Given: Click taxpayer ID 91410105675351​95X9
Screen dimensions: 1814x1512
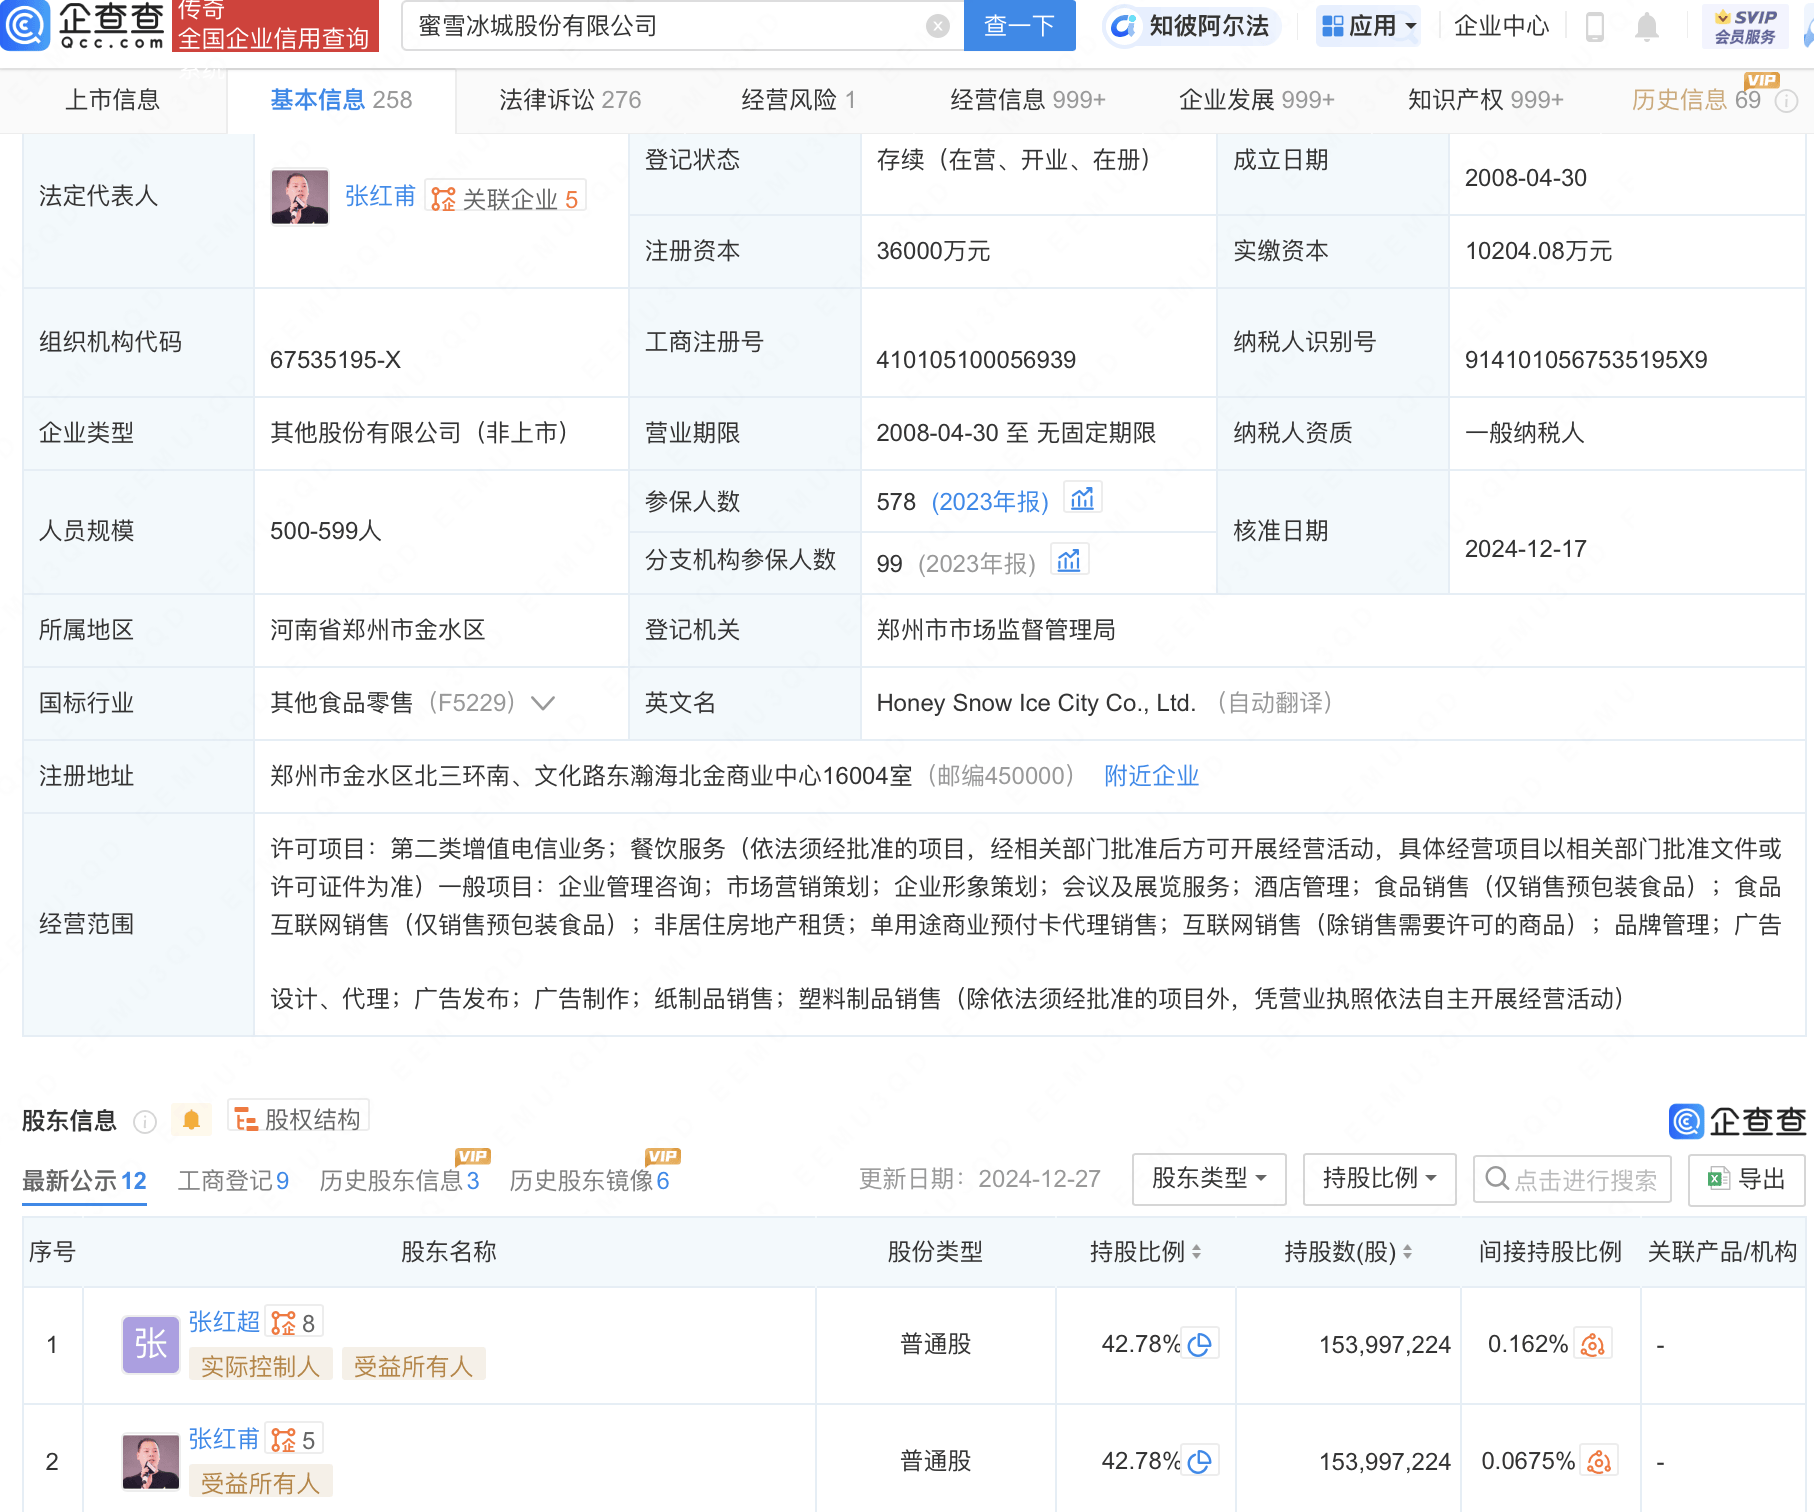Looking at the screenshot, I should point(1586,360).
